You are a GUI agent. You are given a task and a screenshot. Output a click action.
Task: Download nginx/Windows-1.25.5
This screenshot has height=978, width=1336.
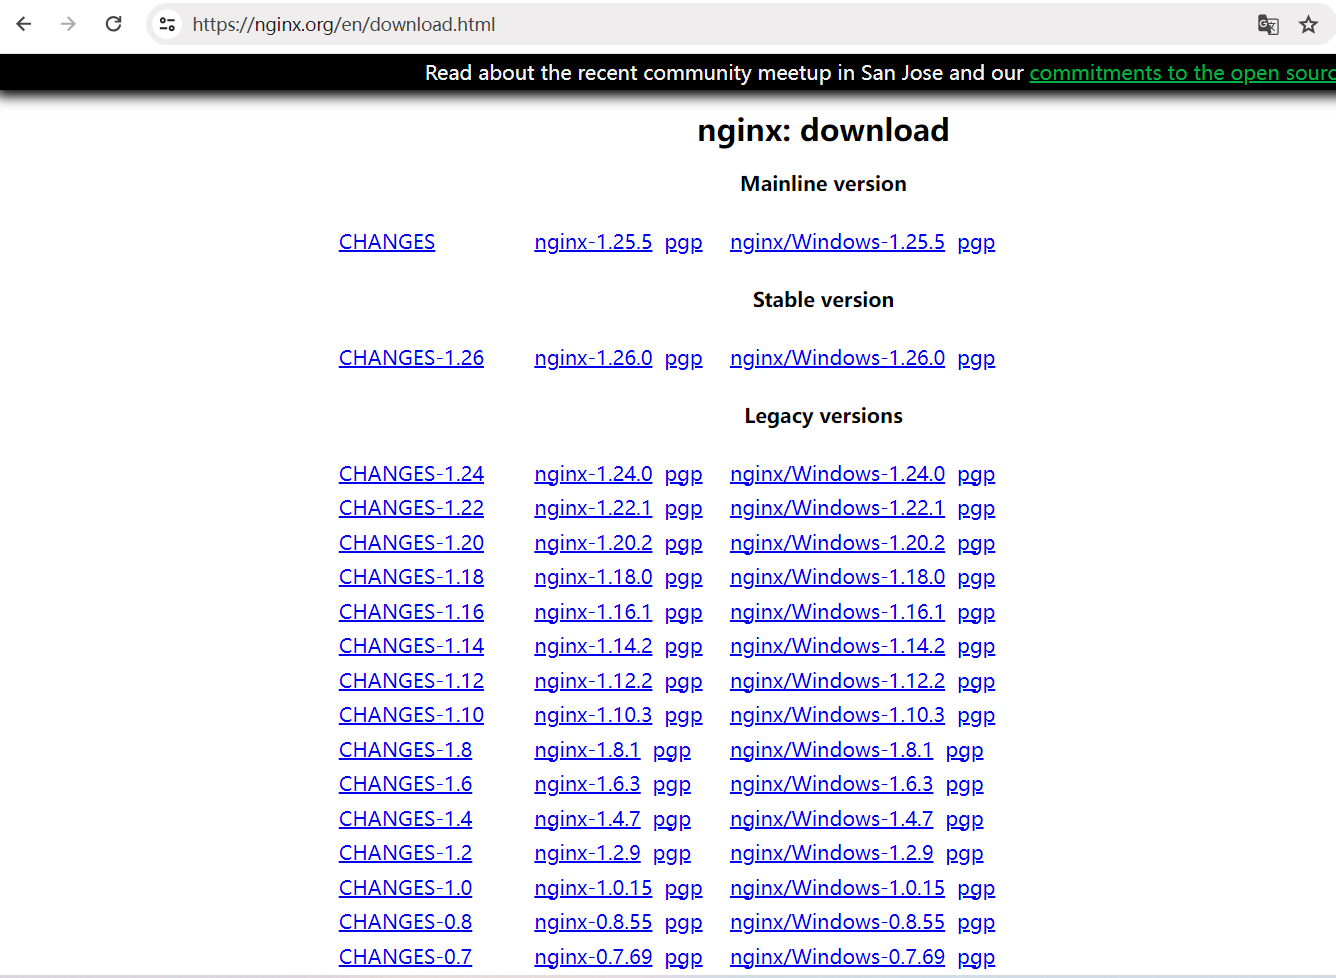837,242
